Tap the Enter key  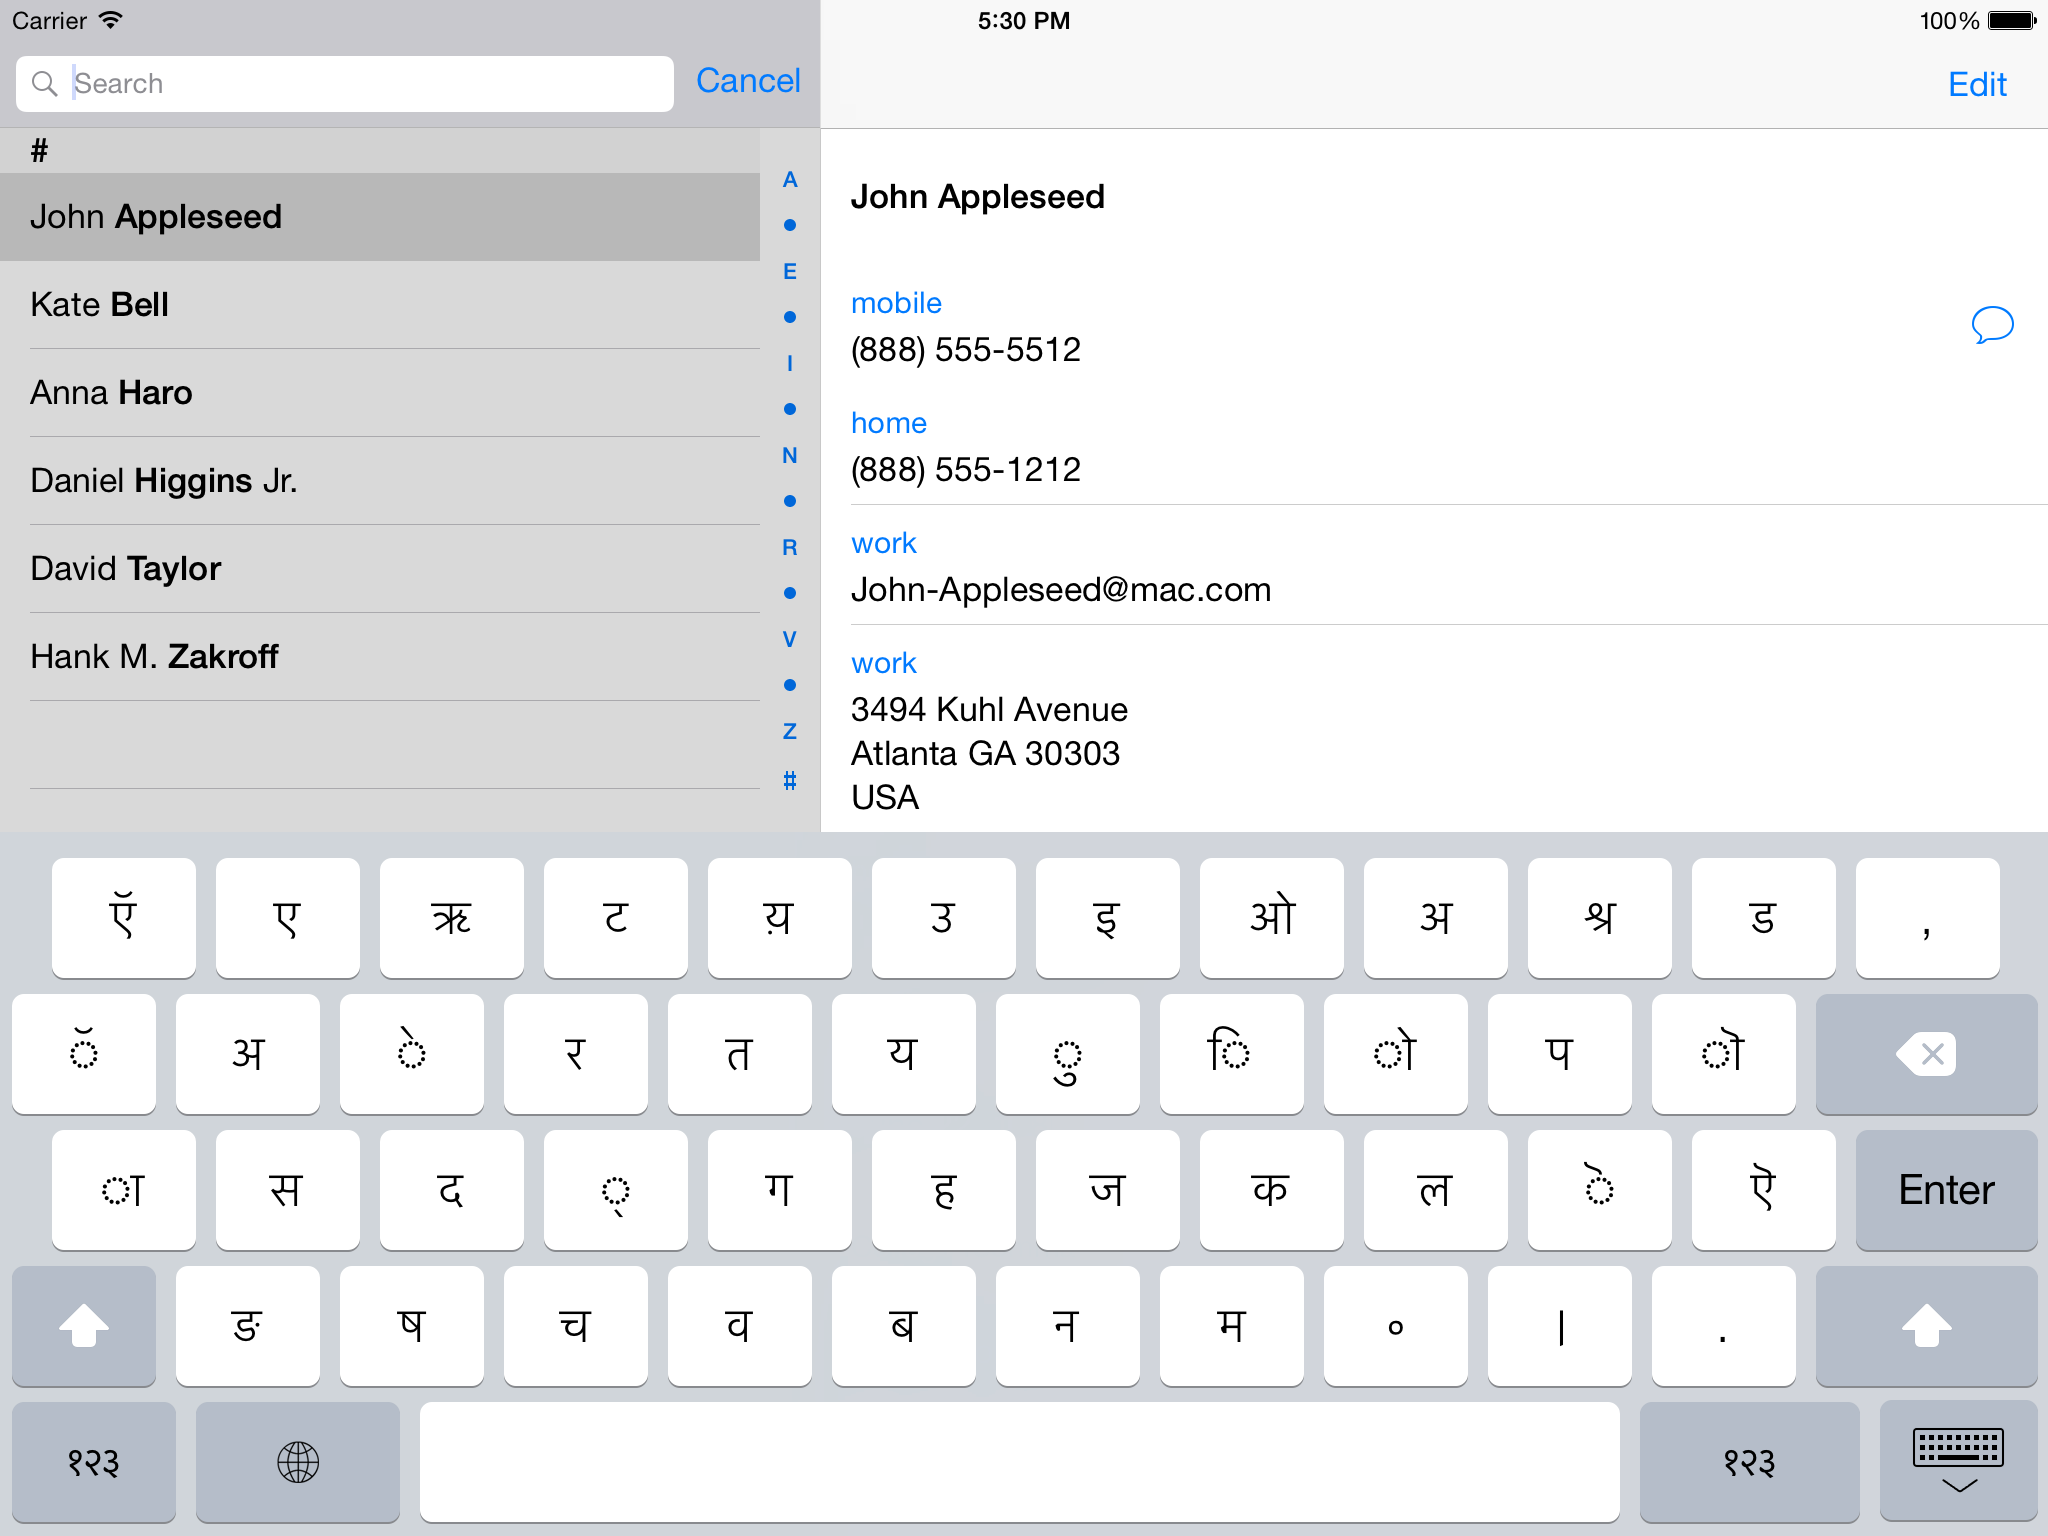point(1946,1190)
